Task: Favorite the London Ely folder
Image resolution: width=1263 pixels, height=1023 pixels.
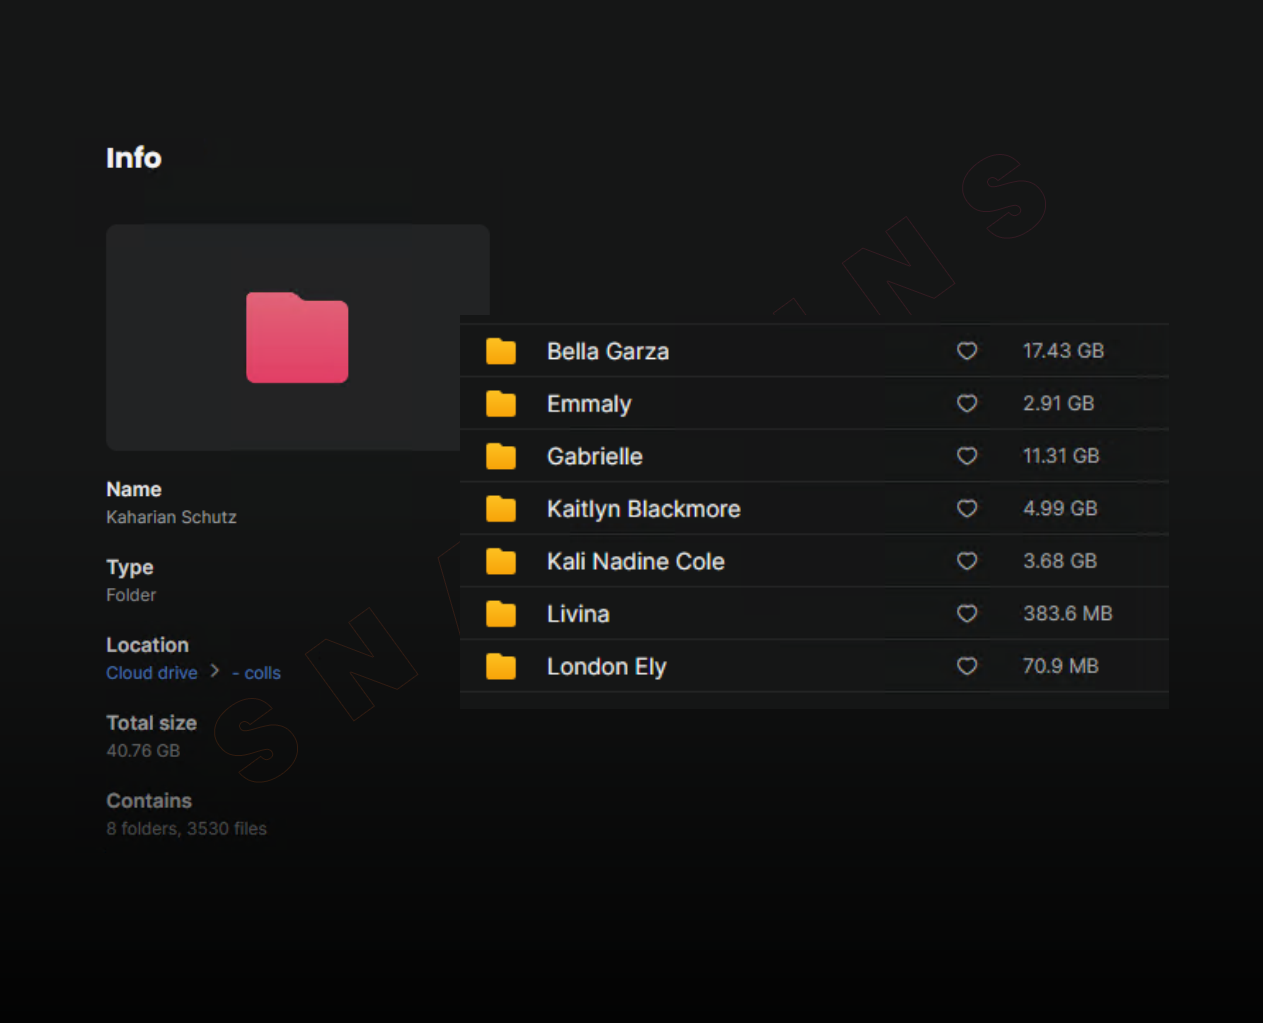Action: (967, 666)
